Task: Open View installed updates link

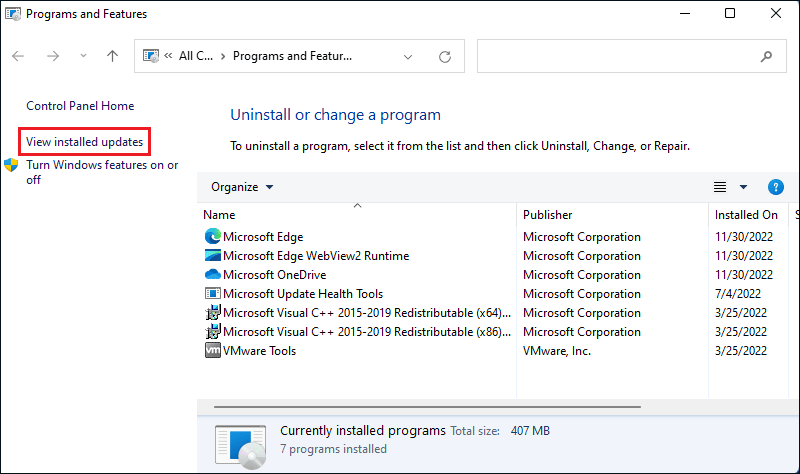Action: click(x=85, y=142)
